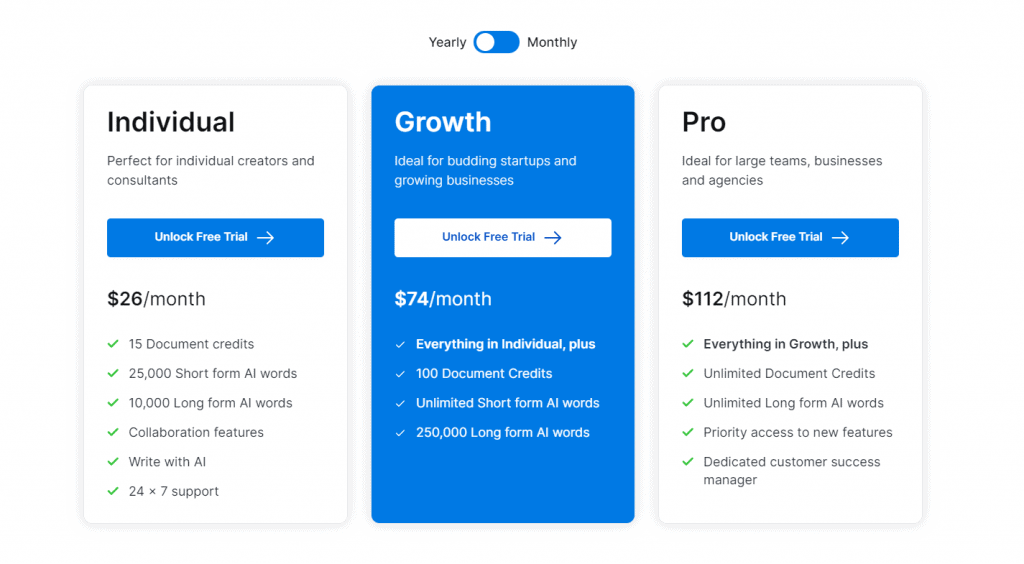
Task: Click the $74/month price text
Action: (443, 299)
